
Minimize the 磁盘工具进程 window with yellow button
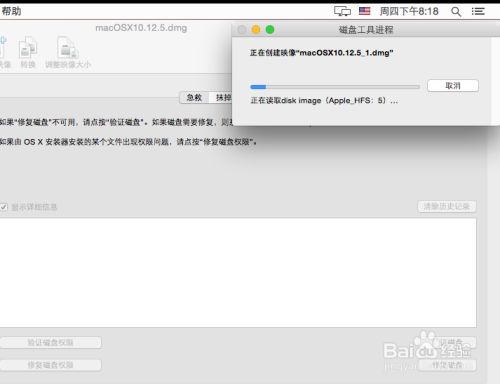coord(256,30)
